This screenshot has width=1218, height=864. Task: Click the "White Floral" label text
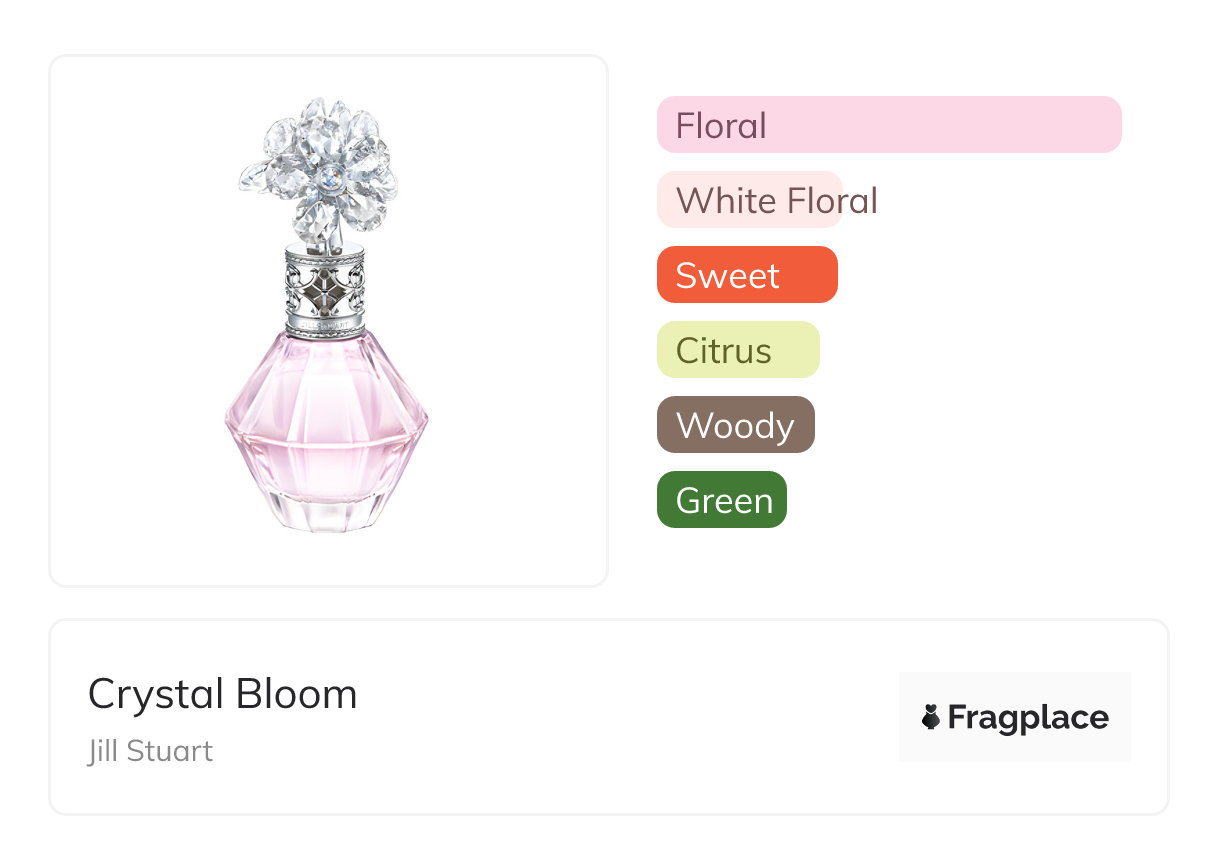tap(777, 201)
